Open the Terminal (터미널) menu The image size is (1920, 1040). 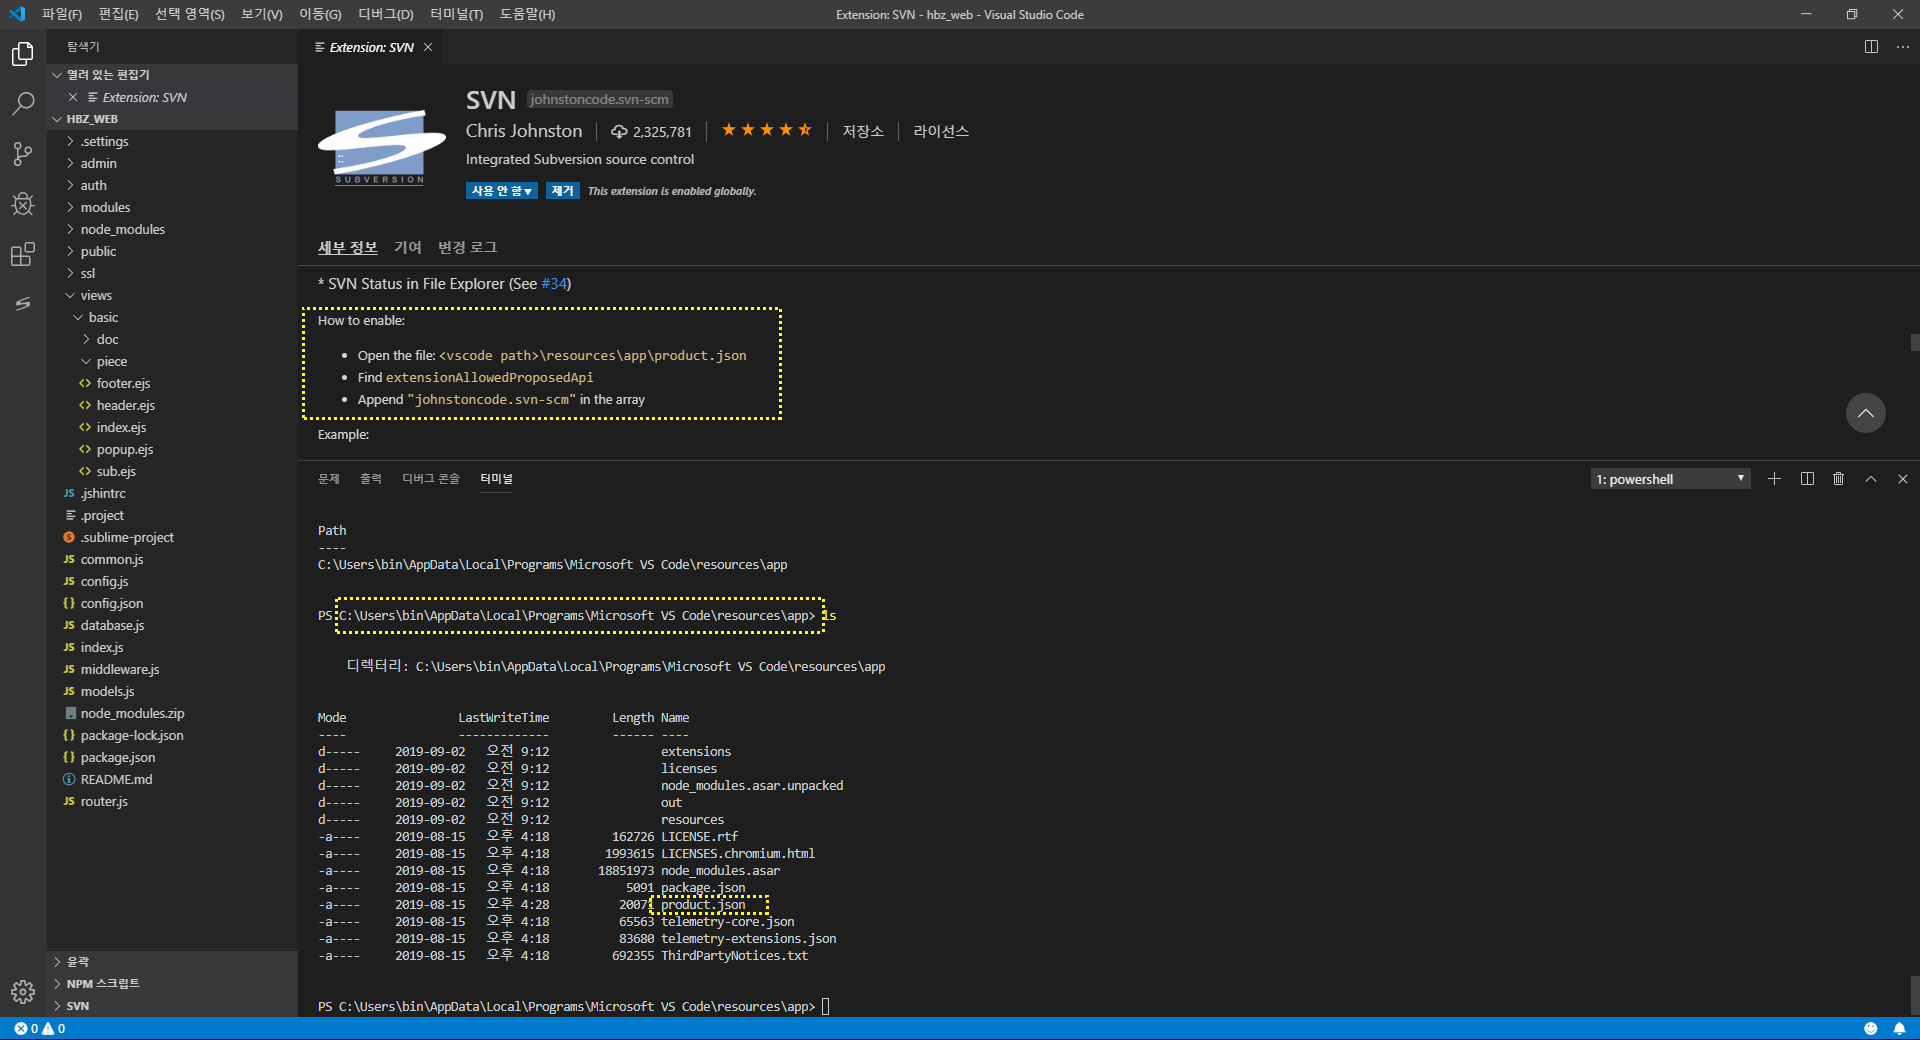point(456,14)
